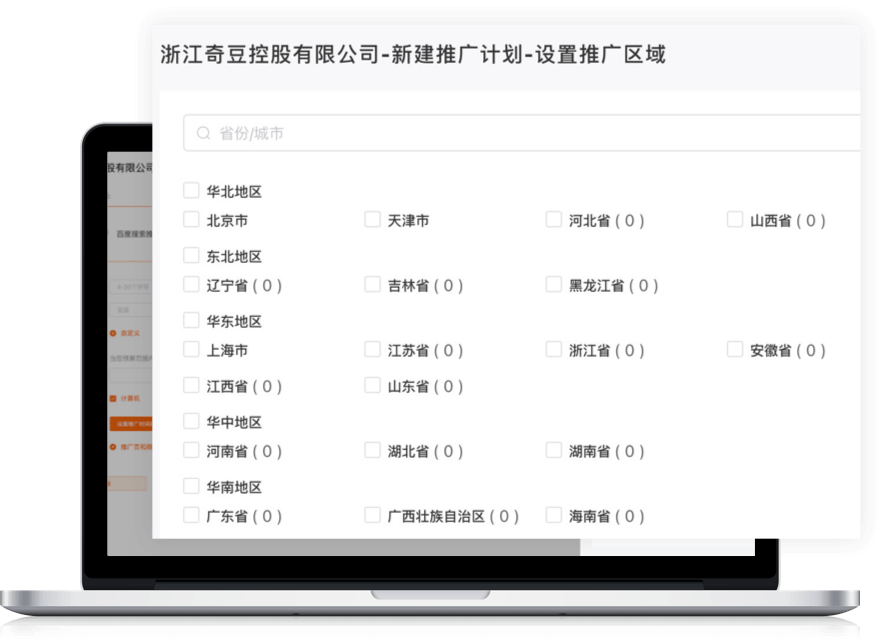Screen dimensions: 886x640
Task: Check the 山东省 checkbox
Action: tap(372, 385)
